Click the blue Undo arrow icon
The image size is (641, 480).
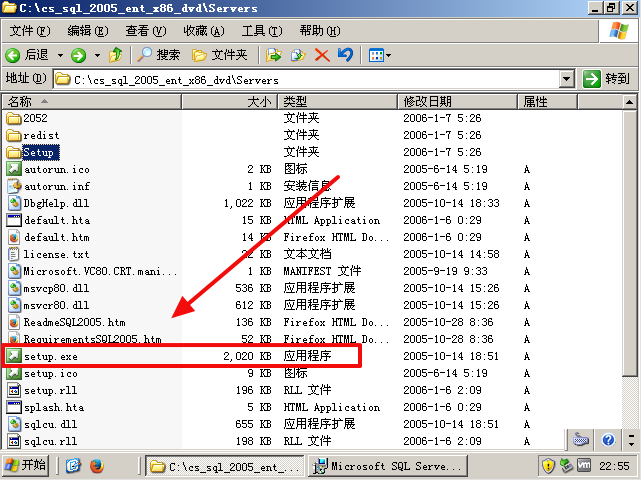pos(345,55)
